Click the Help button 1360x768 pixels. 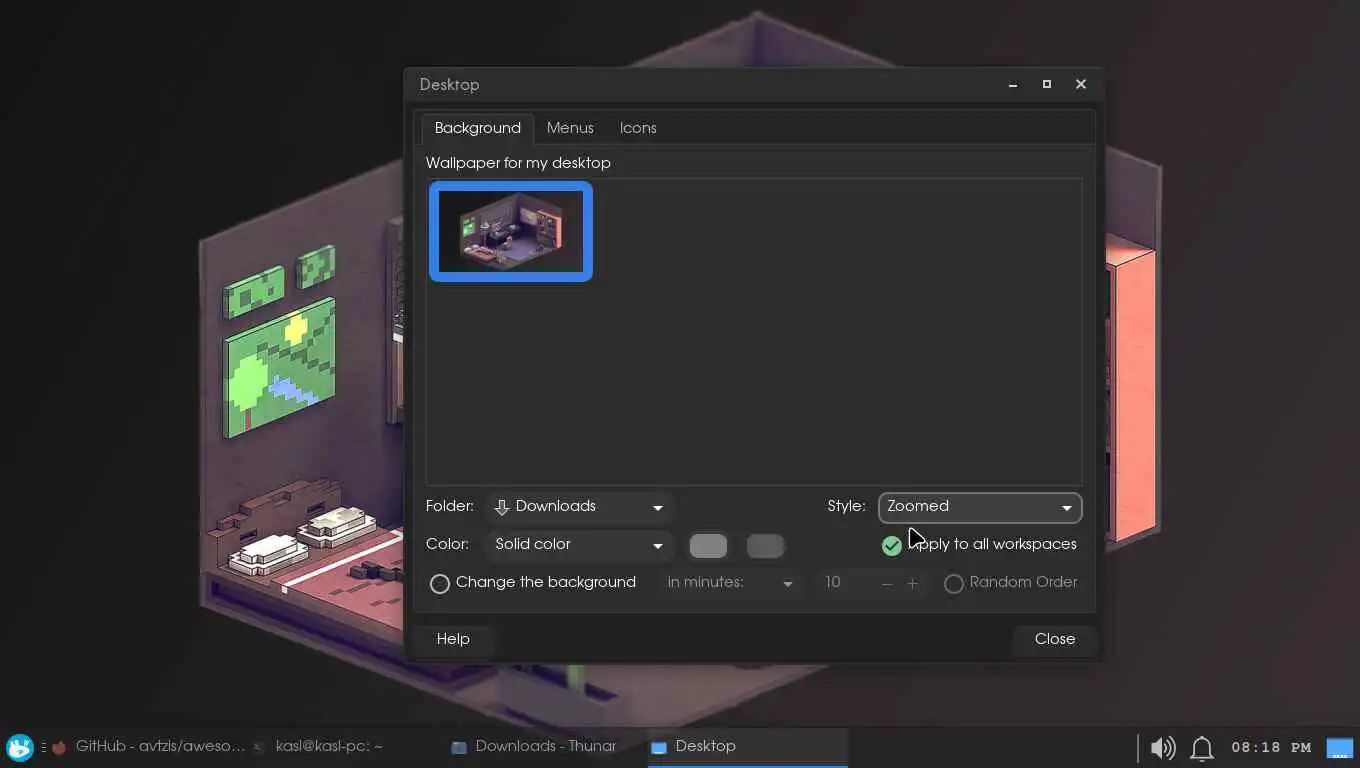tap(453, 639)
